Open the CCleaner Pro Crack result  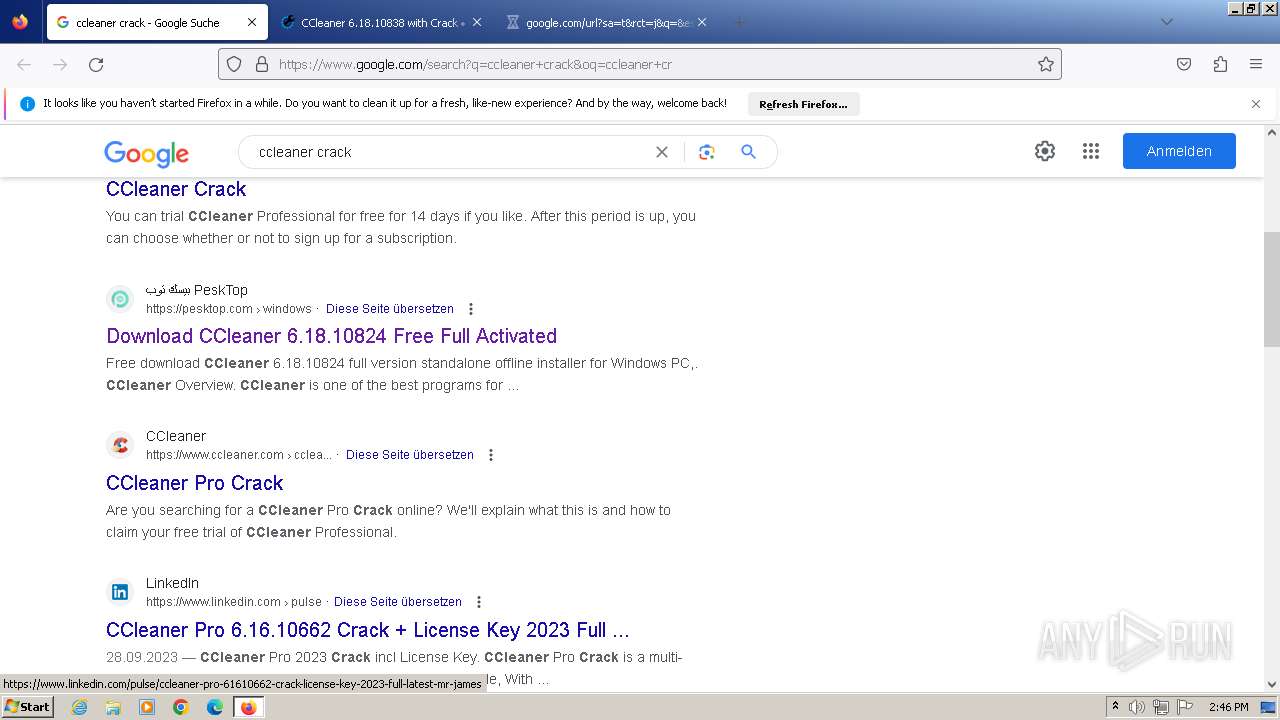coord(195,483)
